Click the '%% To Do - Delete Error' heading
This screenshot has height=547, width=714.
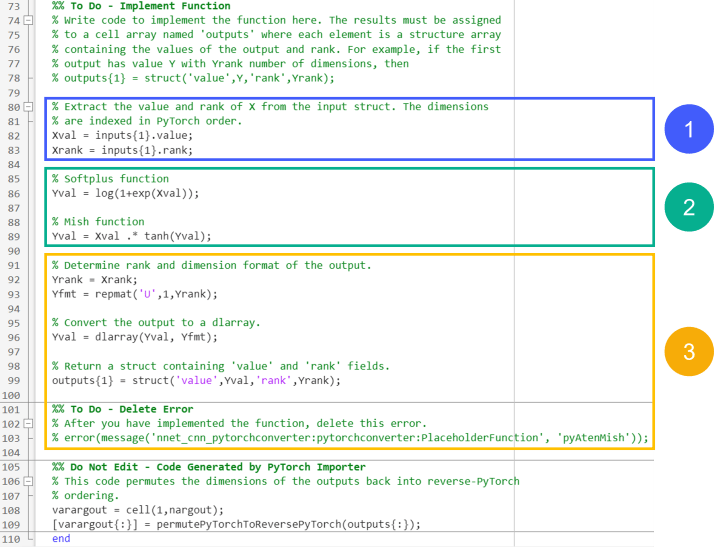(x=122, y=409)
